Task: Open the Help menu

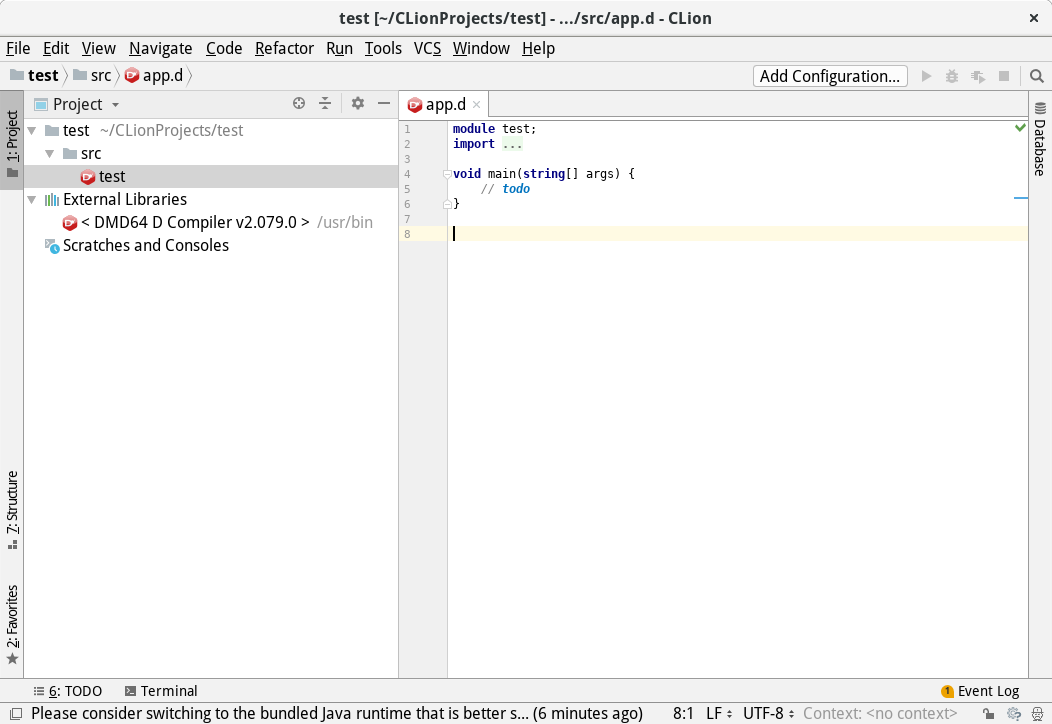Action: 538,48
